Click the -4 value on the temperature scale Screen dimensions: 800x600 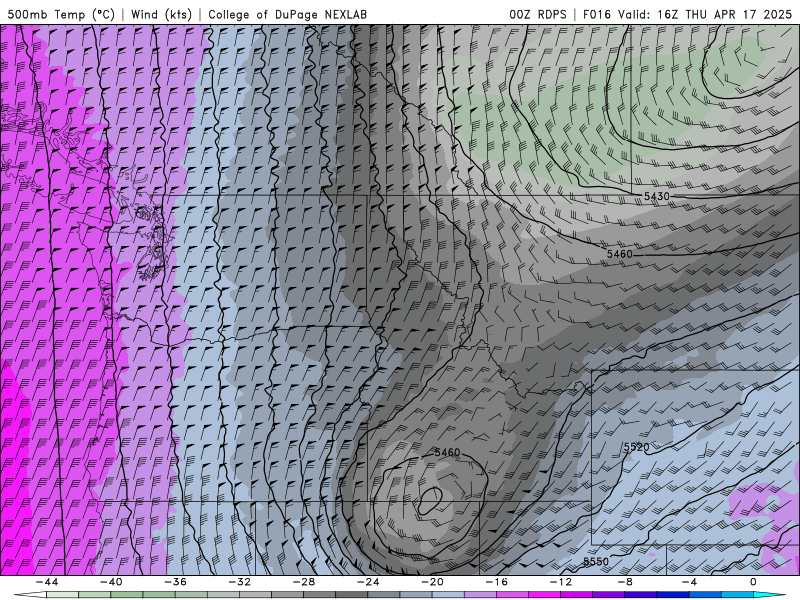coord(689,582)
